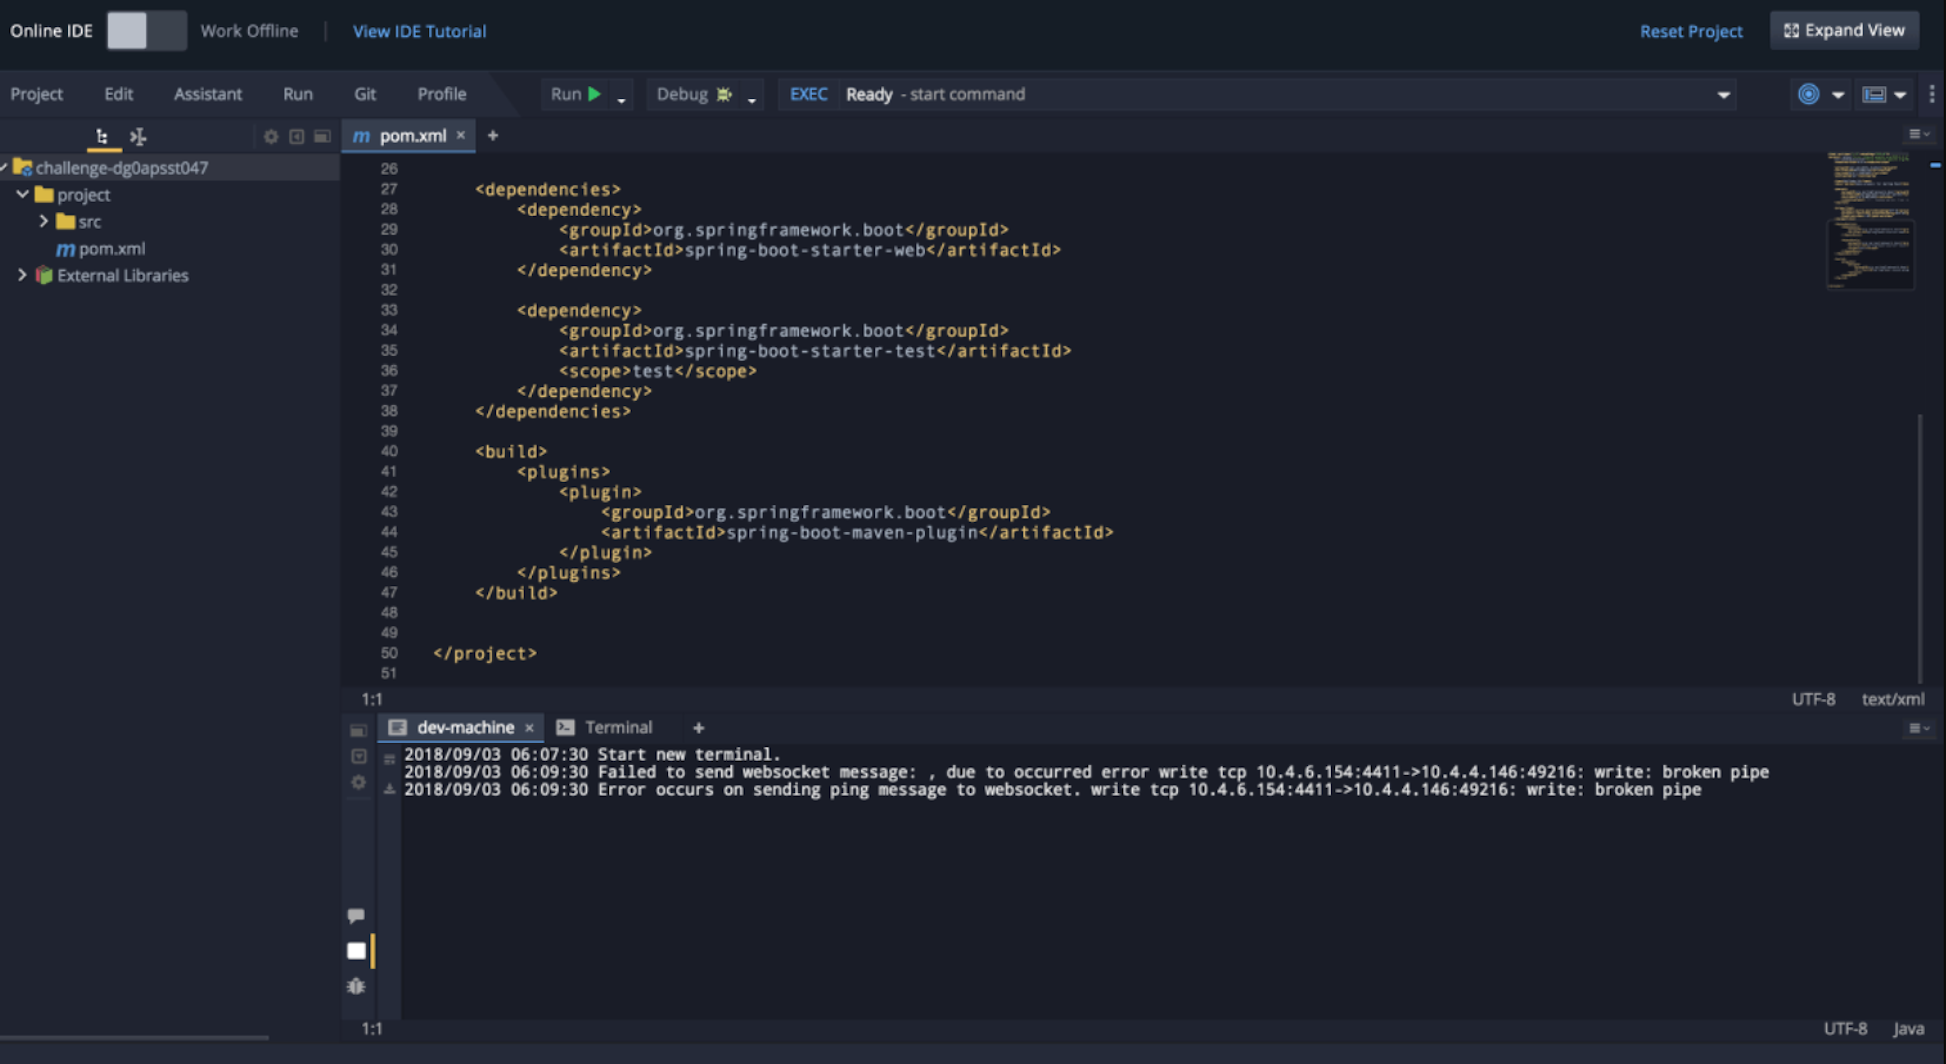The width and height of the screenshot is (1946, 1064).
Task: Open the Git menu
Action: pyautogui.click(x=364, y=93)
